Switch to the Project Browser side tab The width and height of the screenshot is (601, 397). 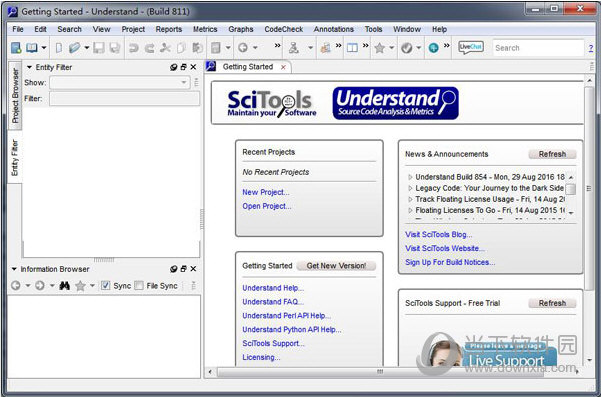15,95
